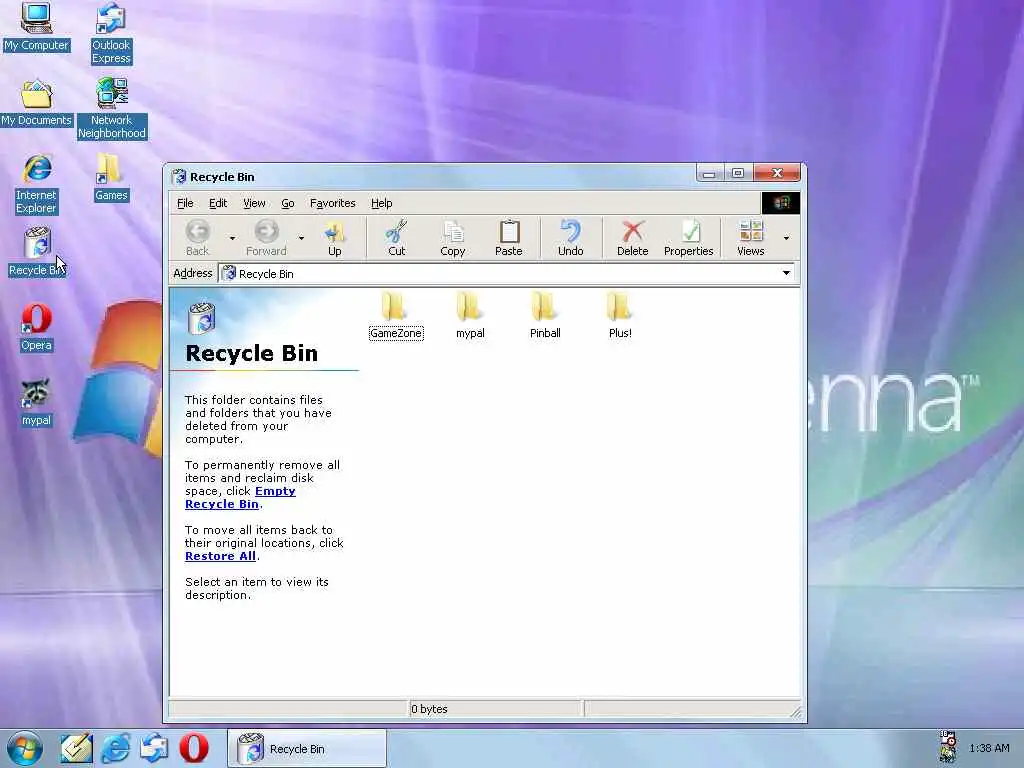
Task: Select the mypal raccoon desktop shortcut
Action: [36, 403]
